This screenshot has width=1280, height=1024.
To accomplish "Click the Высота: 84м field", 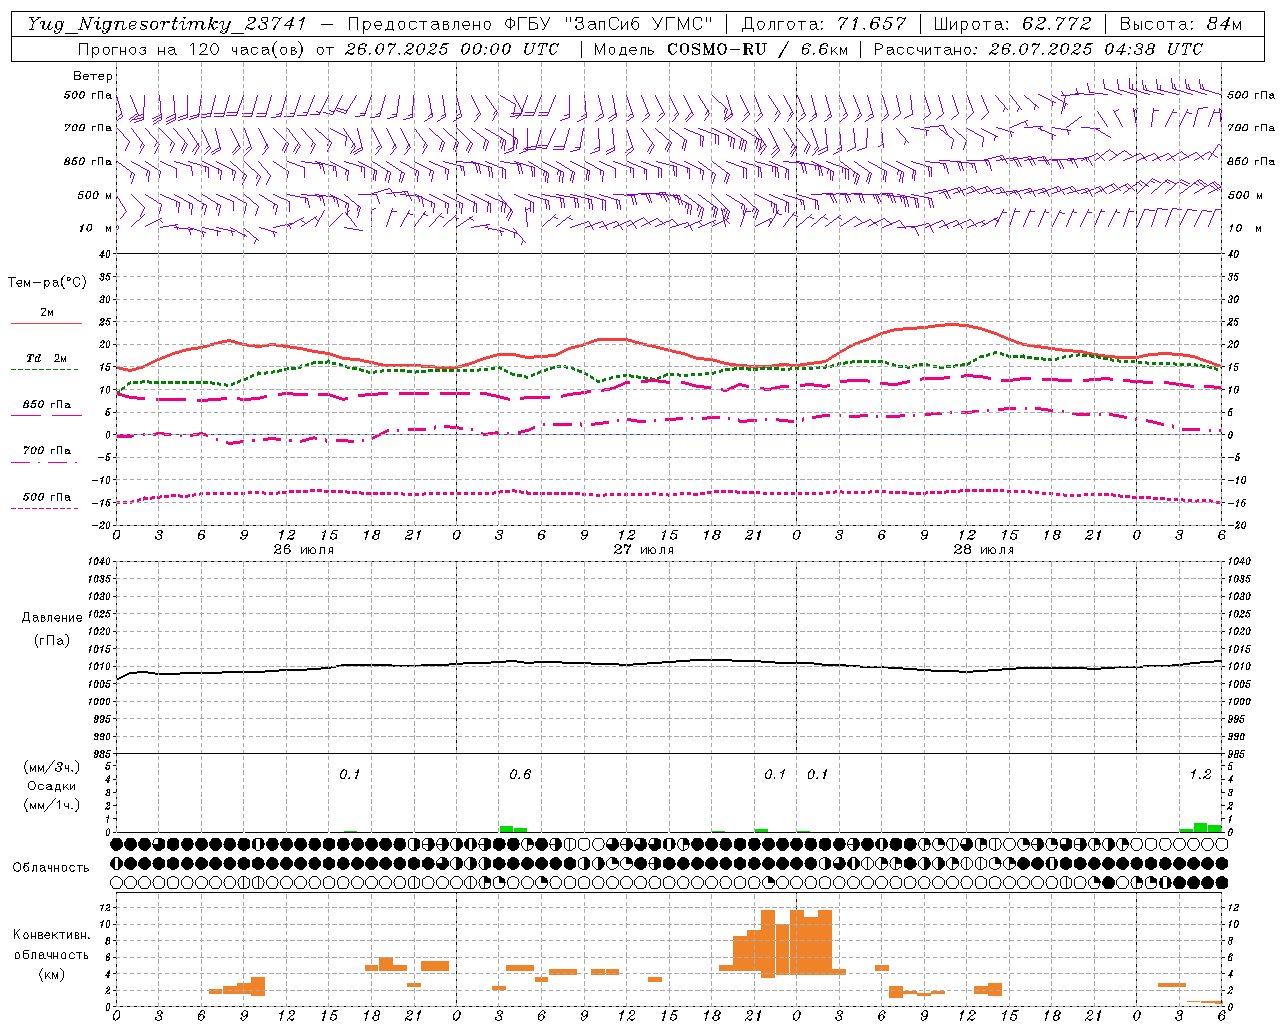I will [1180, 24].
